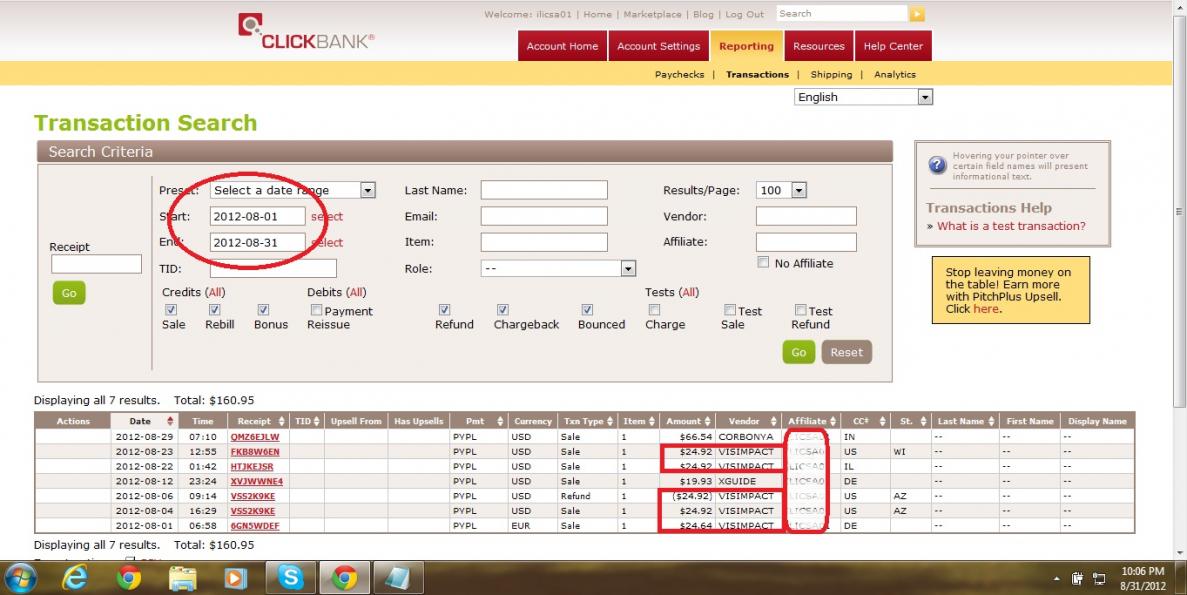Open pinned Chrome icon beside Internet Explorer
This screenshot has height=595, width=1187.
point(129,578)
